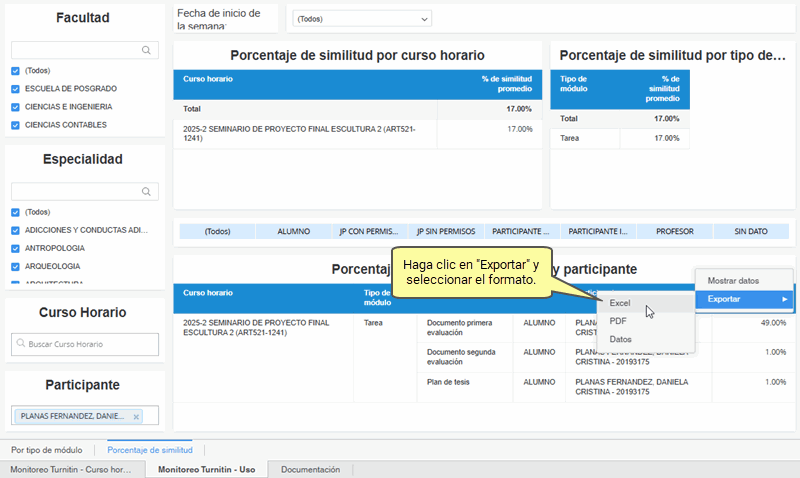
Task: Click the search icon in Facultad filter
Action: (147, 49)
